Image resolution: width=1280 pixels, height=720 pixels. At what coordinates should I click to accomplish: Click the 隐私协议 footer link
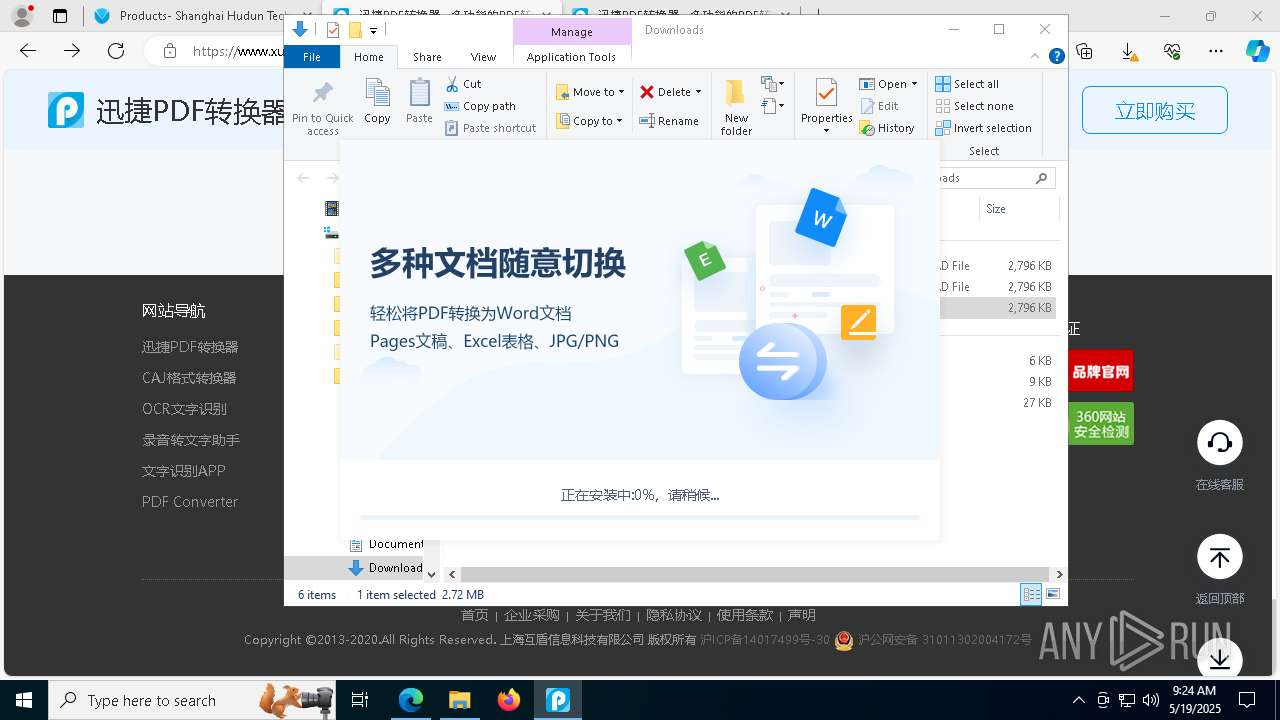click(x=674, y=615)
